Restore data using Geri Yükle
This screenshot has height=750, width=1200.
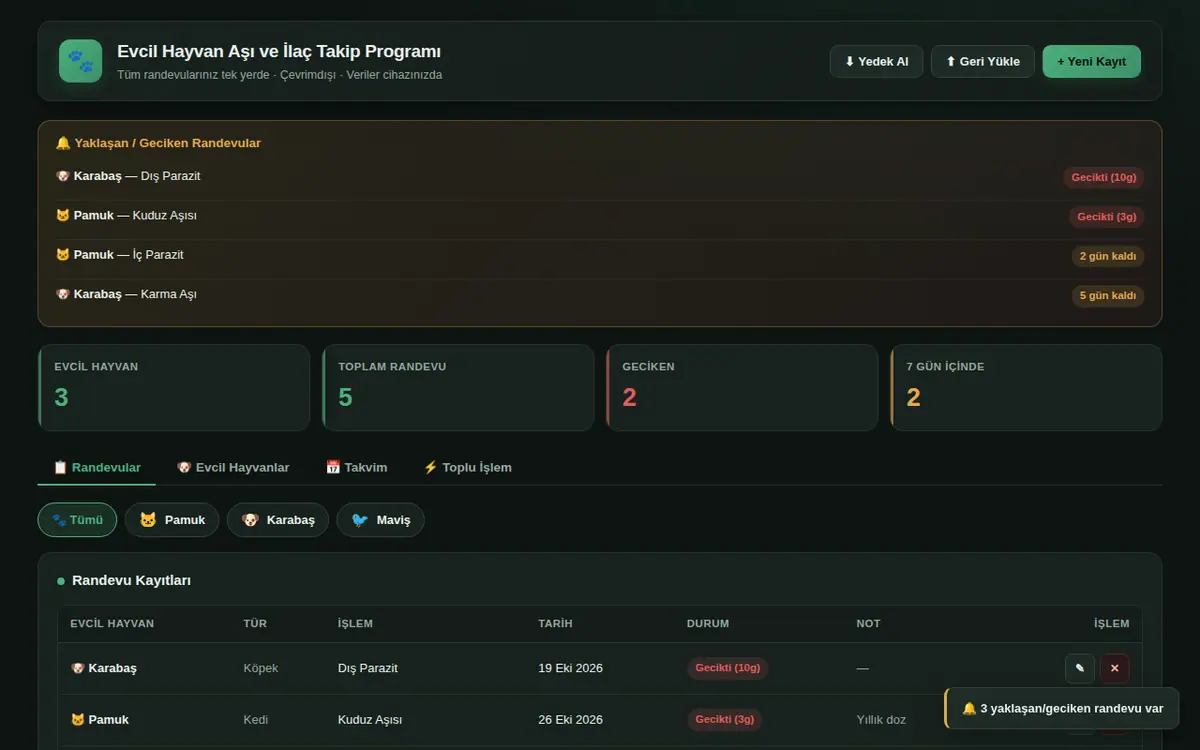(983, 61)
